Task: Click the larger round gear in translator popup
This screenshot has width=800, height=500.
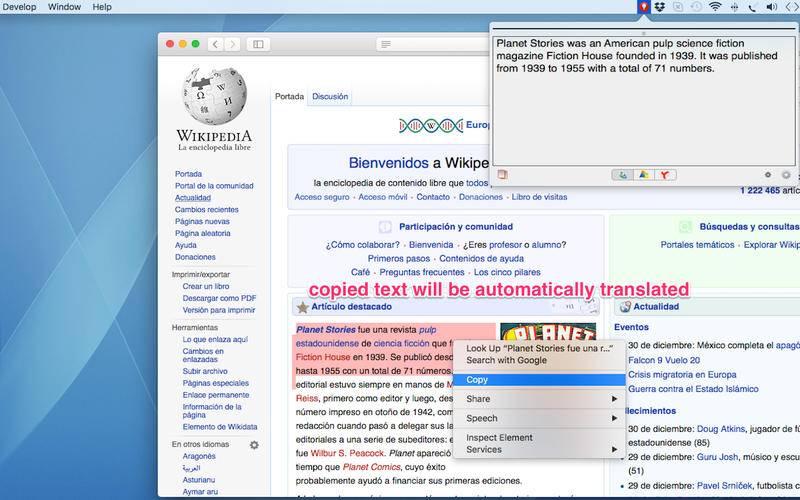Action: click(786, 174)
